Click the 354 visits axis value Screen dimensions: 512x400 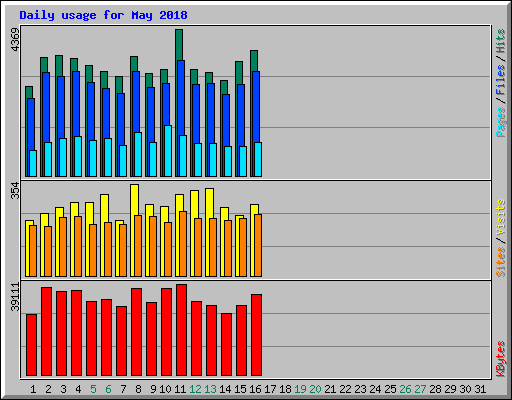click(x=15, y=190)
